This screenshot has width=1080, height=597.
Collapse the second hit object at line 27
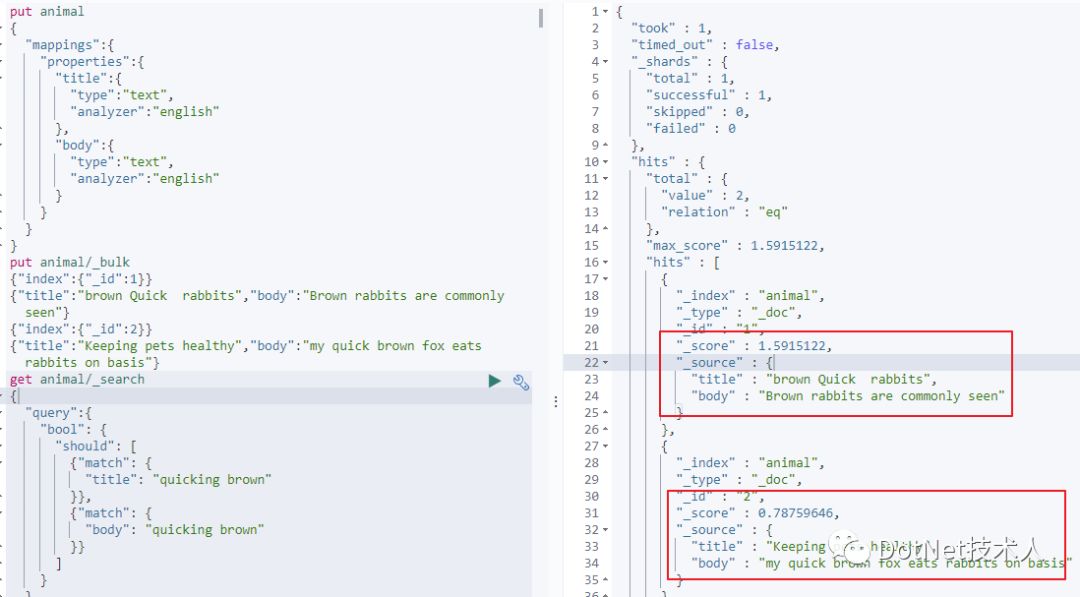click(x=605, y=446)
